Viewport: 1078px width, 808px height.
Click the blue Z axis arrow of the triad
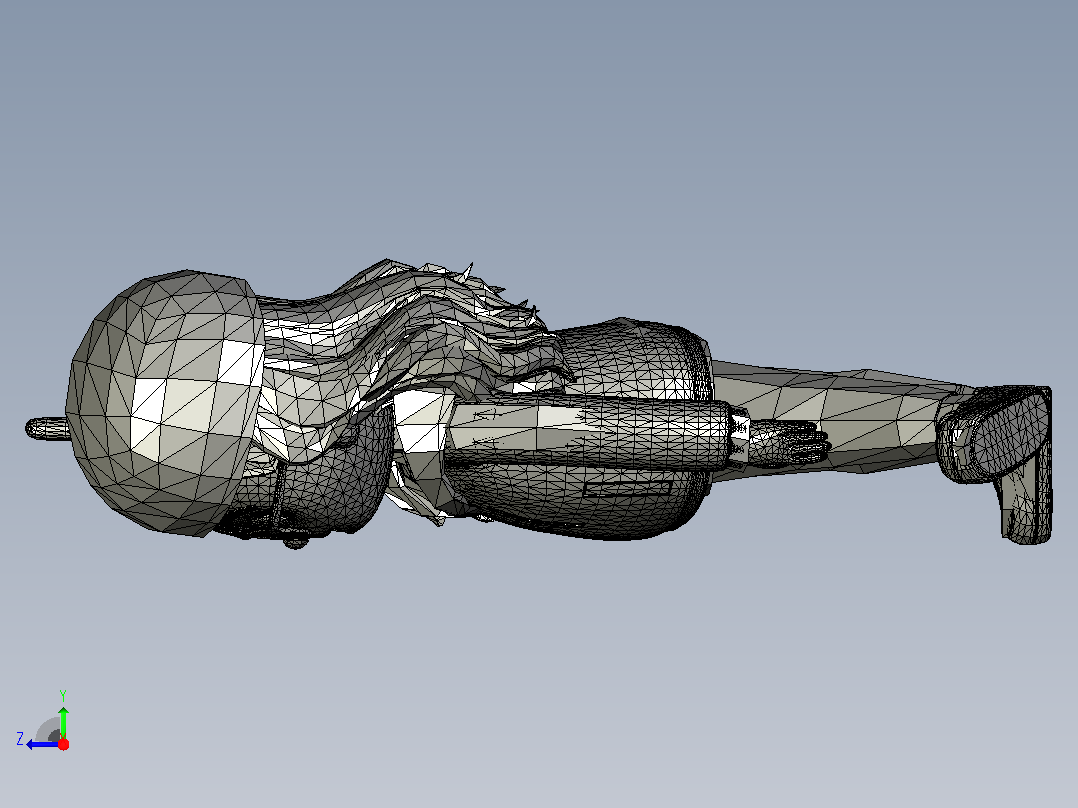[x=40, y=744]
